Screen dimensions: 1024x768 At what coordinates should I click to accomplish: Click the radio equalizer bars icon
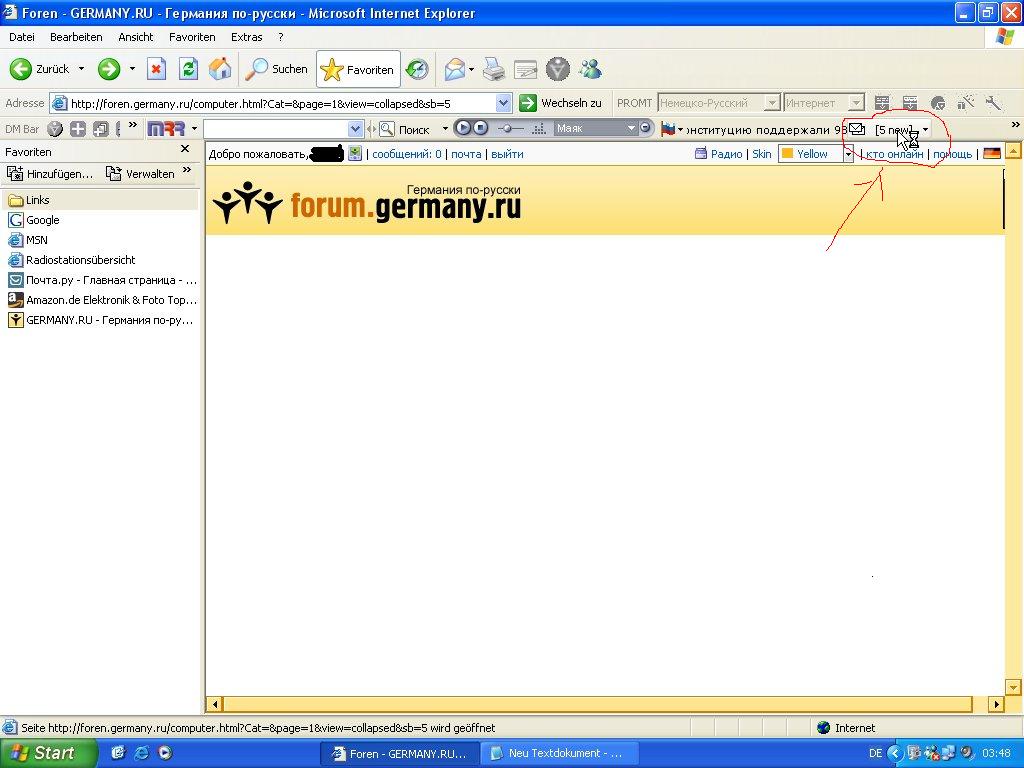click(539, 129)
